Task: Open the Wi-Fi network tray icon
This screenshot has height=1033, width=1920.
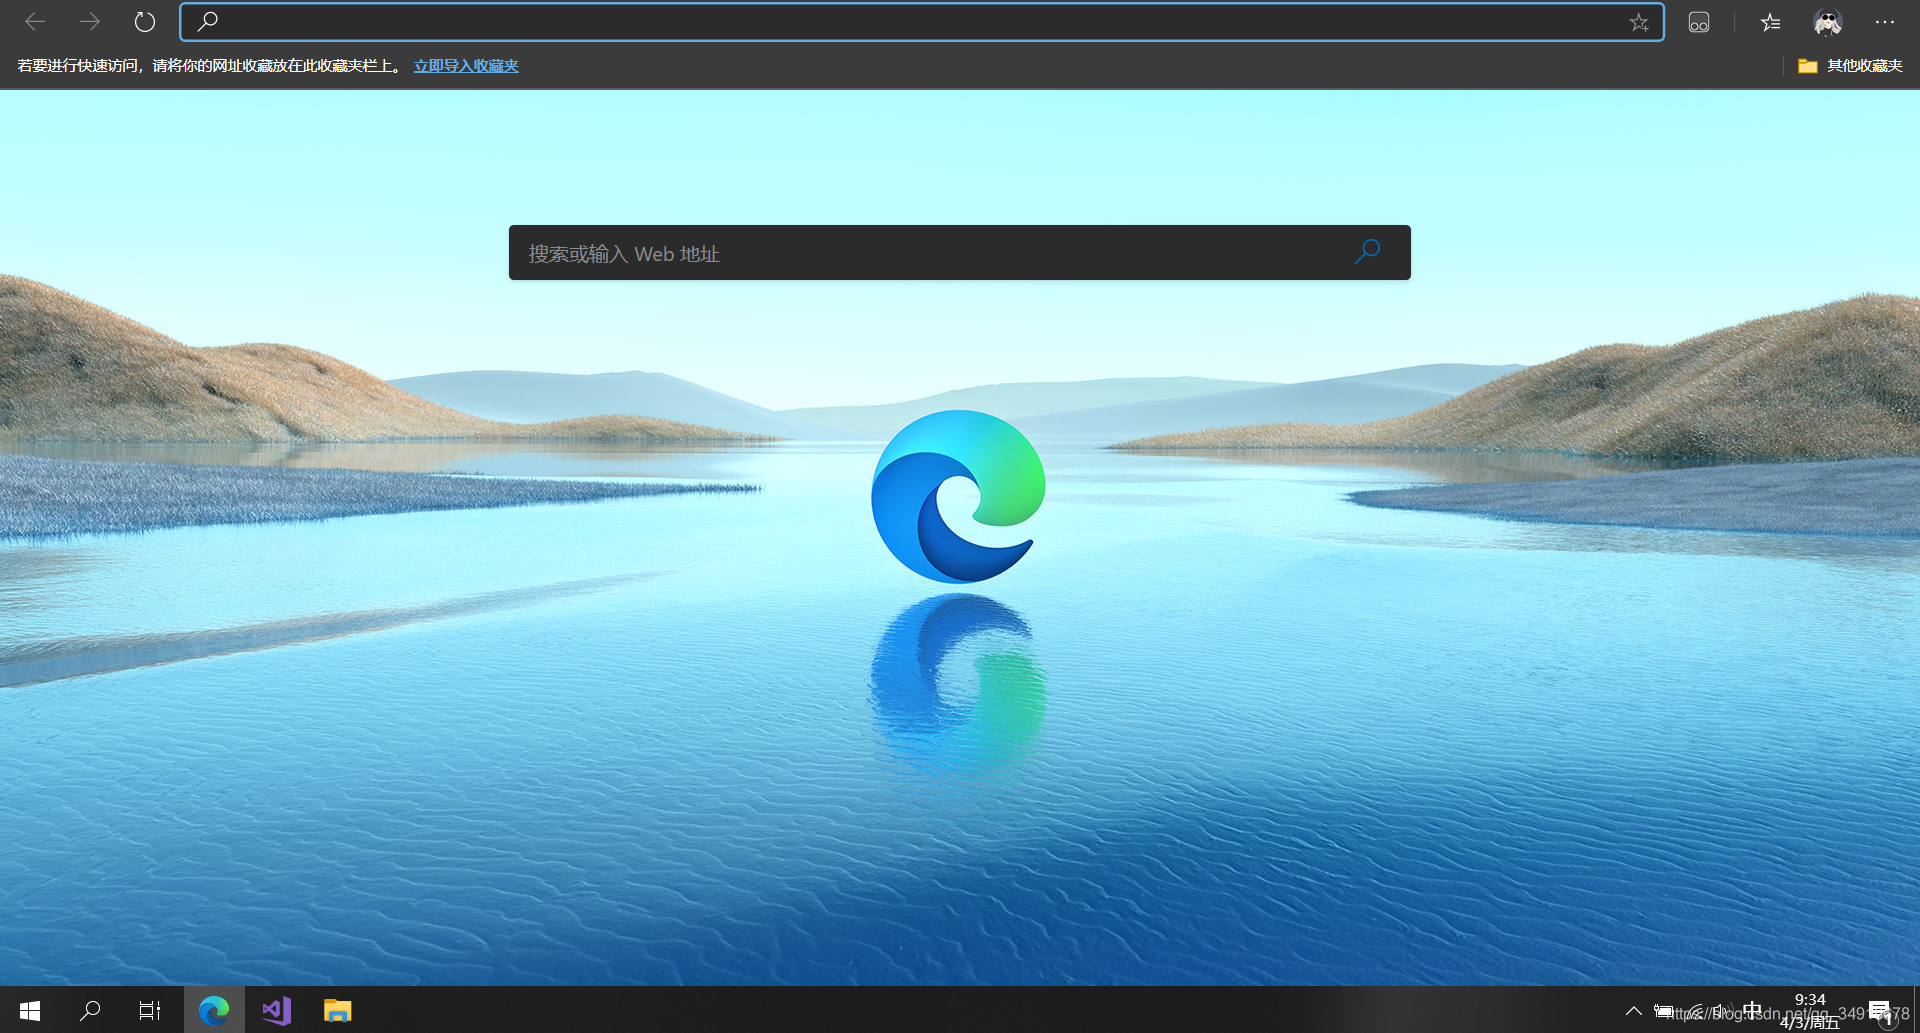Action: pos(1695,1011)
